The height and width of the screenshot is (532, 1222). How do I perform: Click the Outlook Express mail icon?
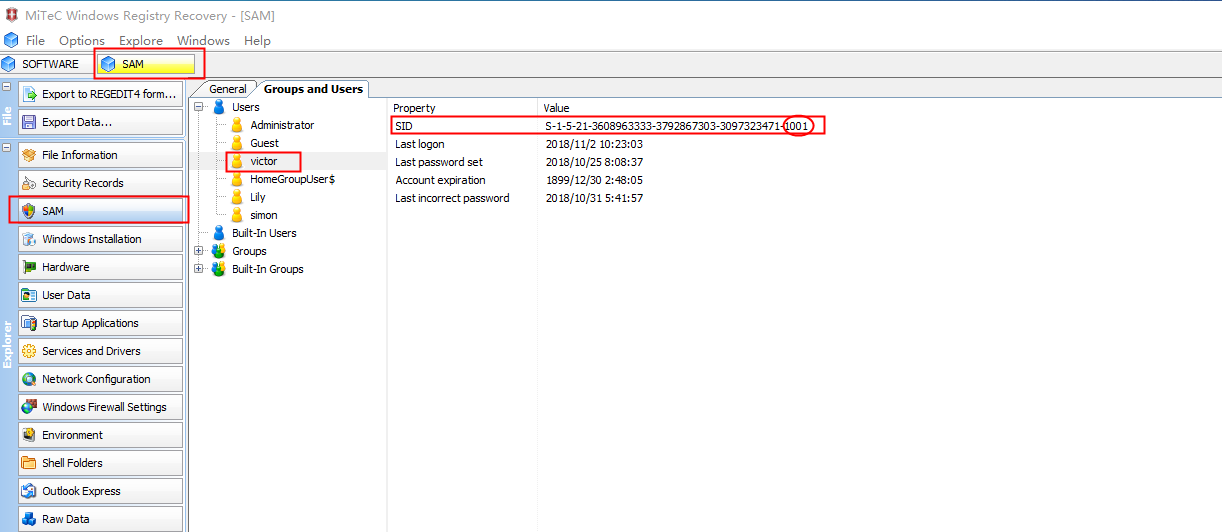click(29, 491)
